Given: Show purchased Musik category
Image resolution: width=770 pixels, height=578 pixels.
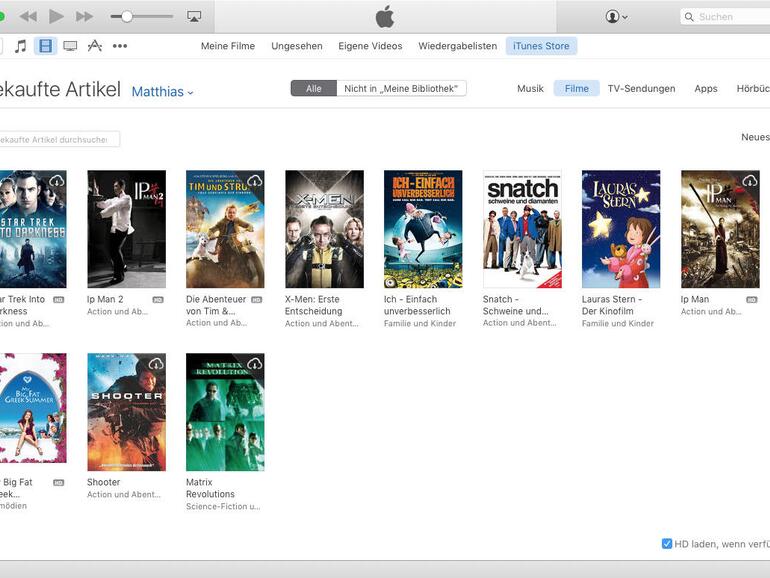Looking at the screenshot, I should (530, 88).
